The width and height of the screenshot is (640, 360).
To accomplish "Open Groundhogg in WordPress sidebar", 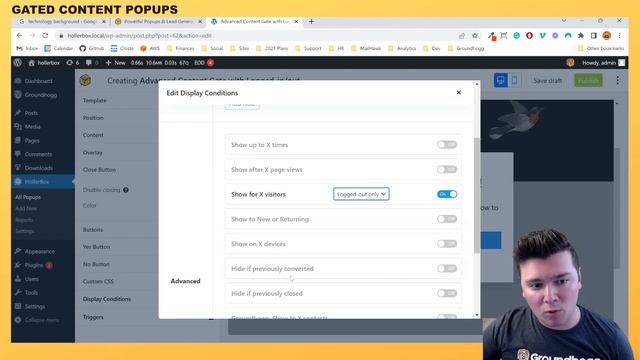I will pos(40,95).
